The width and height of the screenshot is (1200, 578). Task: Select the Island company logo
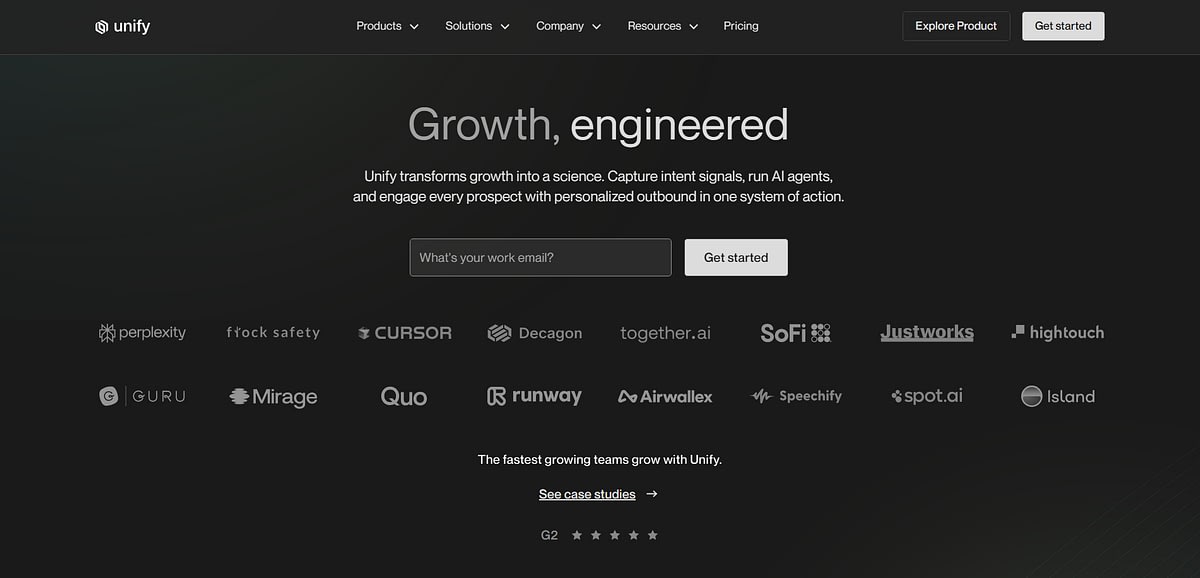pyautogui.click(x=1058, y=396)
